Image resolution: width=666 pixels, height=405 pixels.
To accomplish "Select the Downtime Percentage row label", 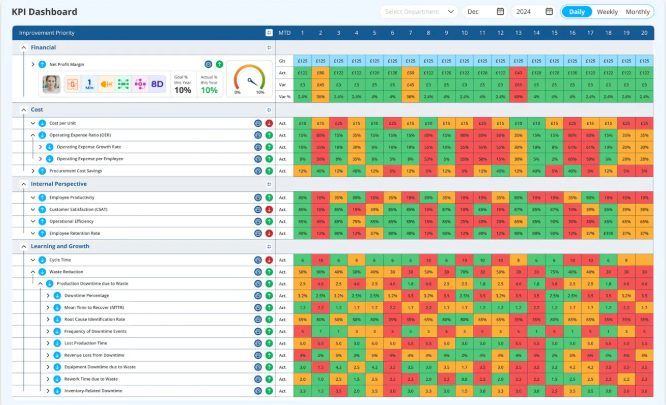I will pyautogui.click(x=84, y=295).
